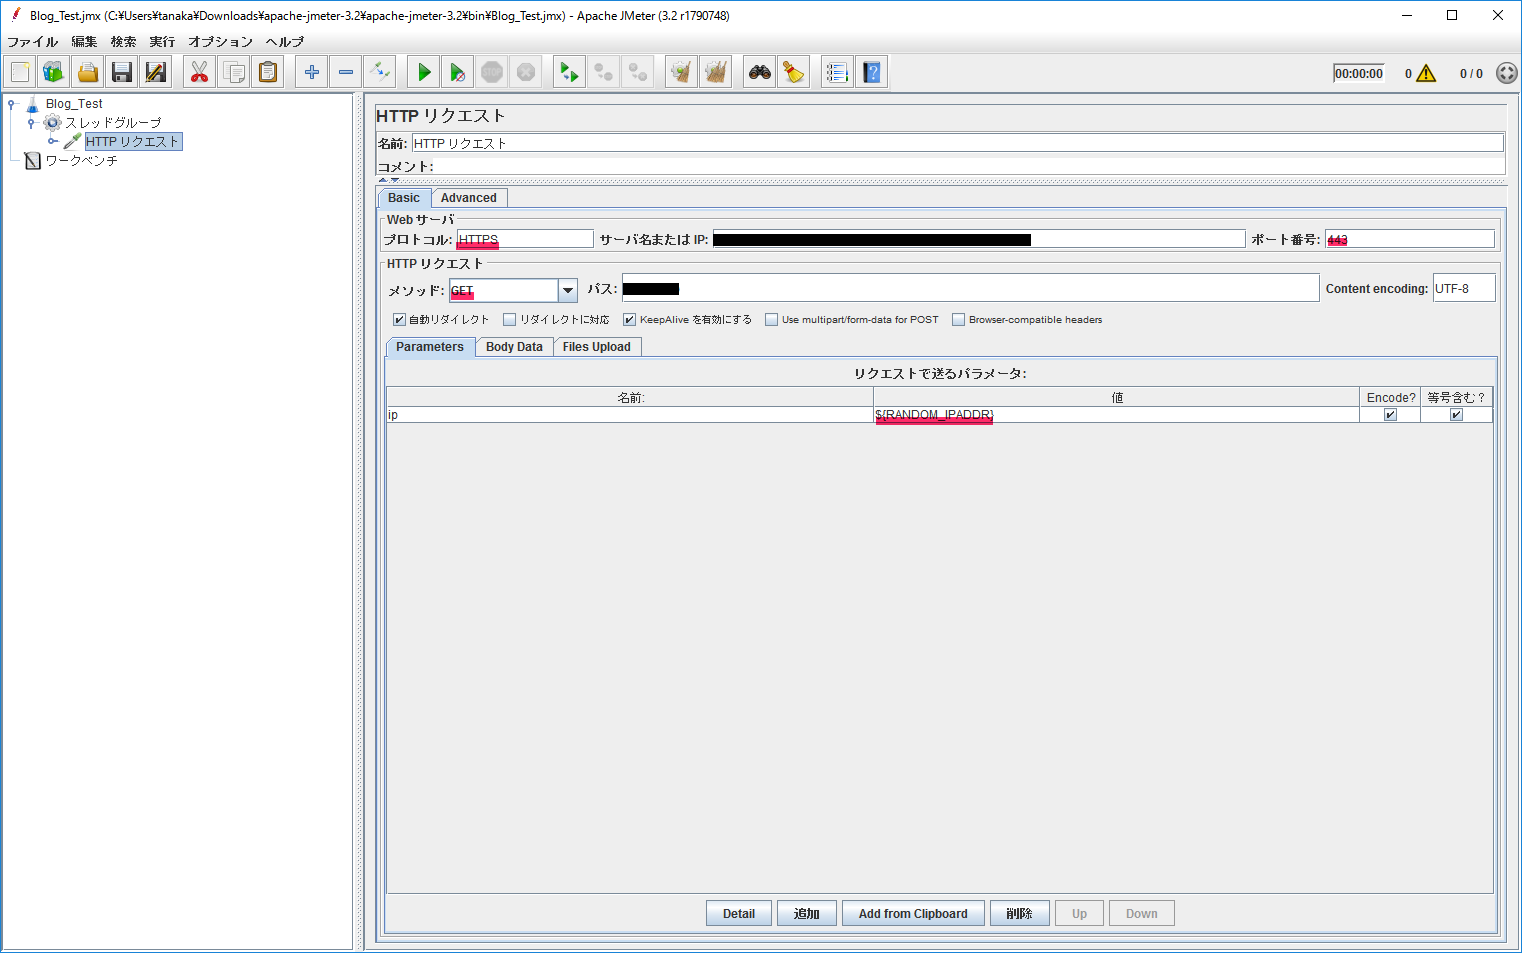The height and width of the screenshot is (953, 1522).
Task: Open the ファイル menu
Action: (33, 42)
